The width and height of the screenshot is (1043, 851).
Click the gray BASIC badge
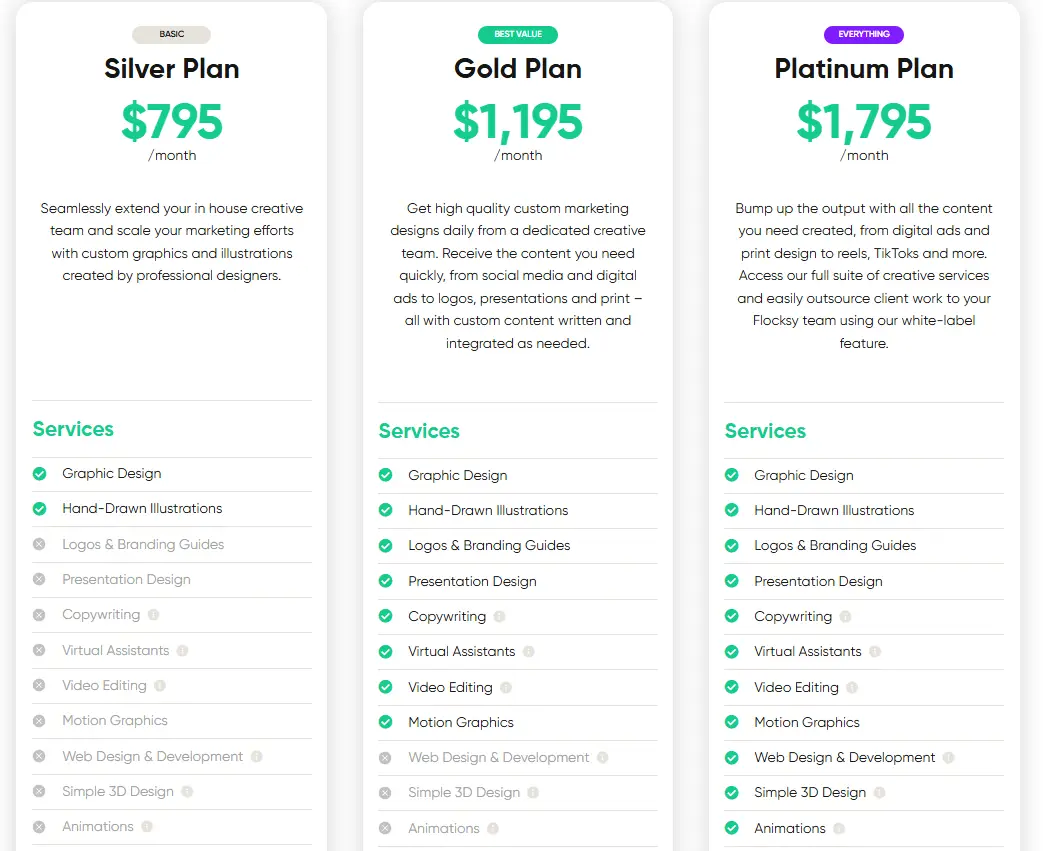172,35
